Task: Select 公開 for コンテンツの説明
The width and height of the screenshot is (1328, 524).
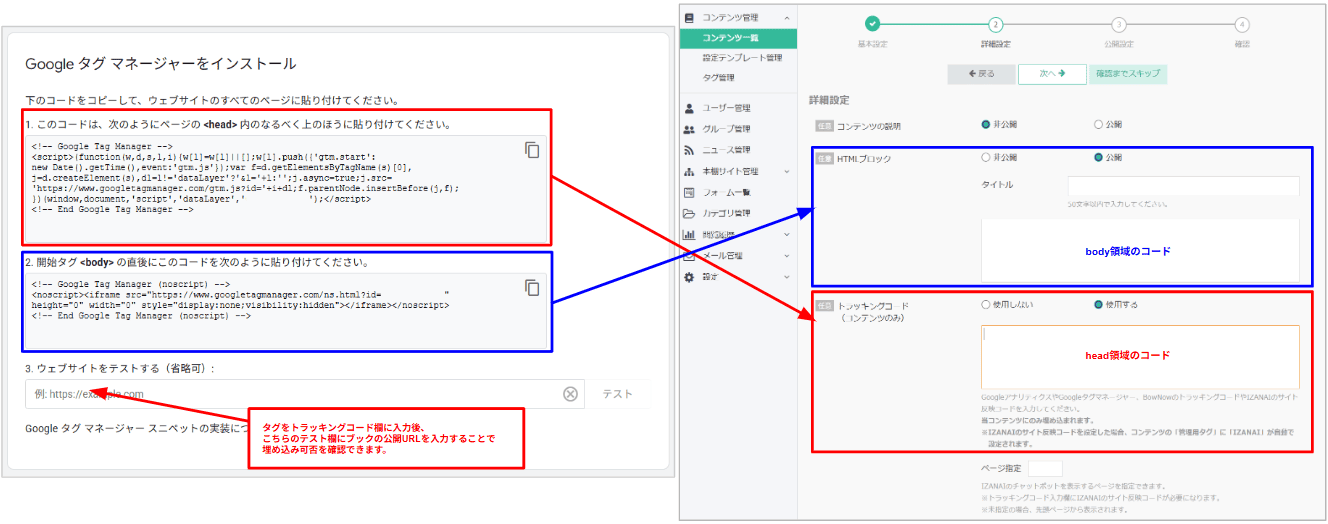Action: 1100,125
